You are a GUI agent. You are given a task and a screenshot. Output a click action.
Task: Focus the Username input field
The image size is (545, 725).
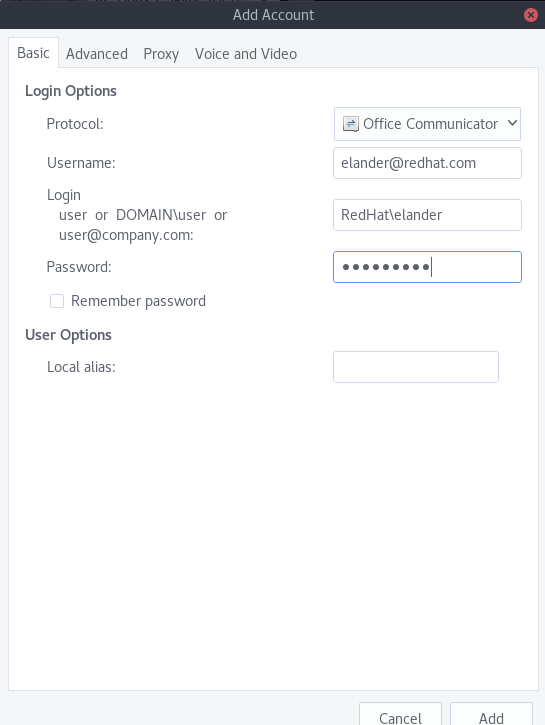tap(427, 163)
